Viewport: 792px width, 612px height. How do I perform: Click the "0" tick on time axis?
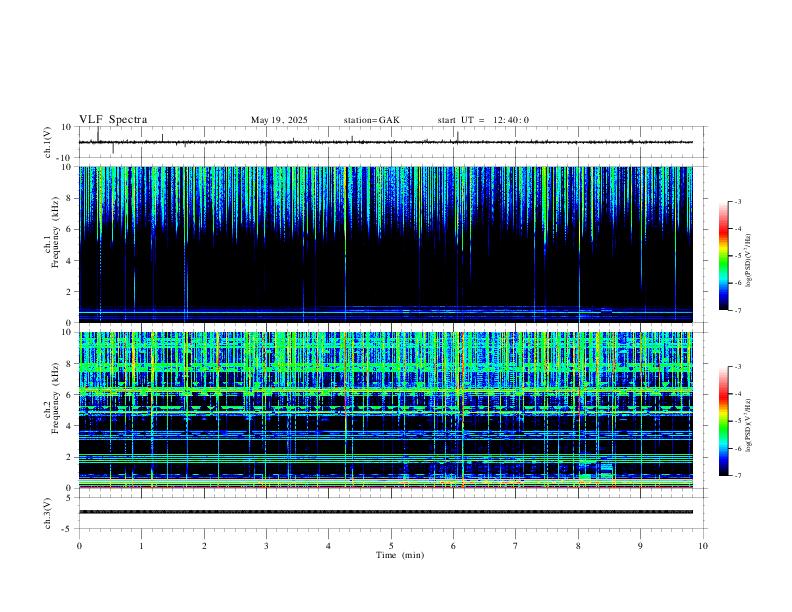79,546
